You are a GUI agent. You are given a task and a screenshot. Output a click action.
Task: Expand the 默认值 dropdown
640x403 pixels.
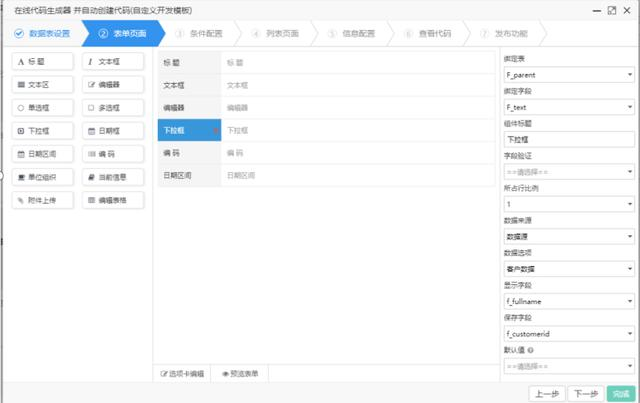(x=569, y=366)
